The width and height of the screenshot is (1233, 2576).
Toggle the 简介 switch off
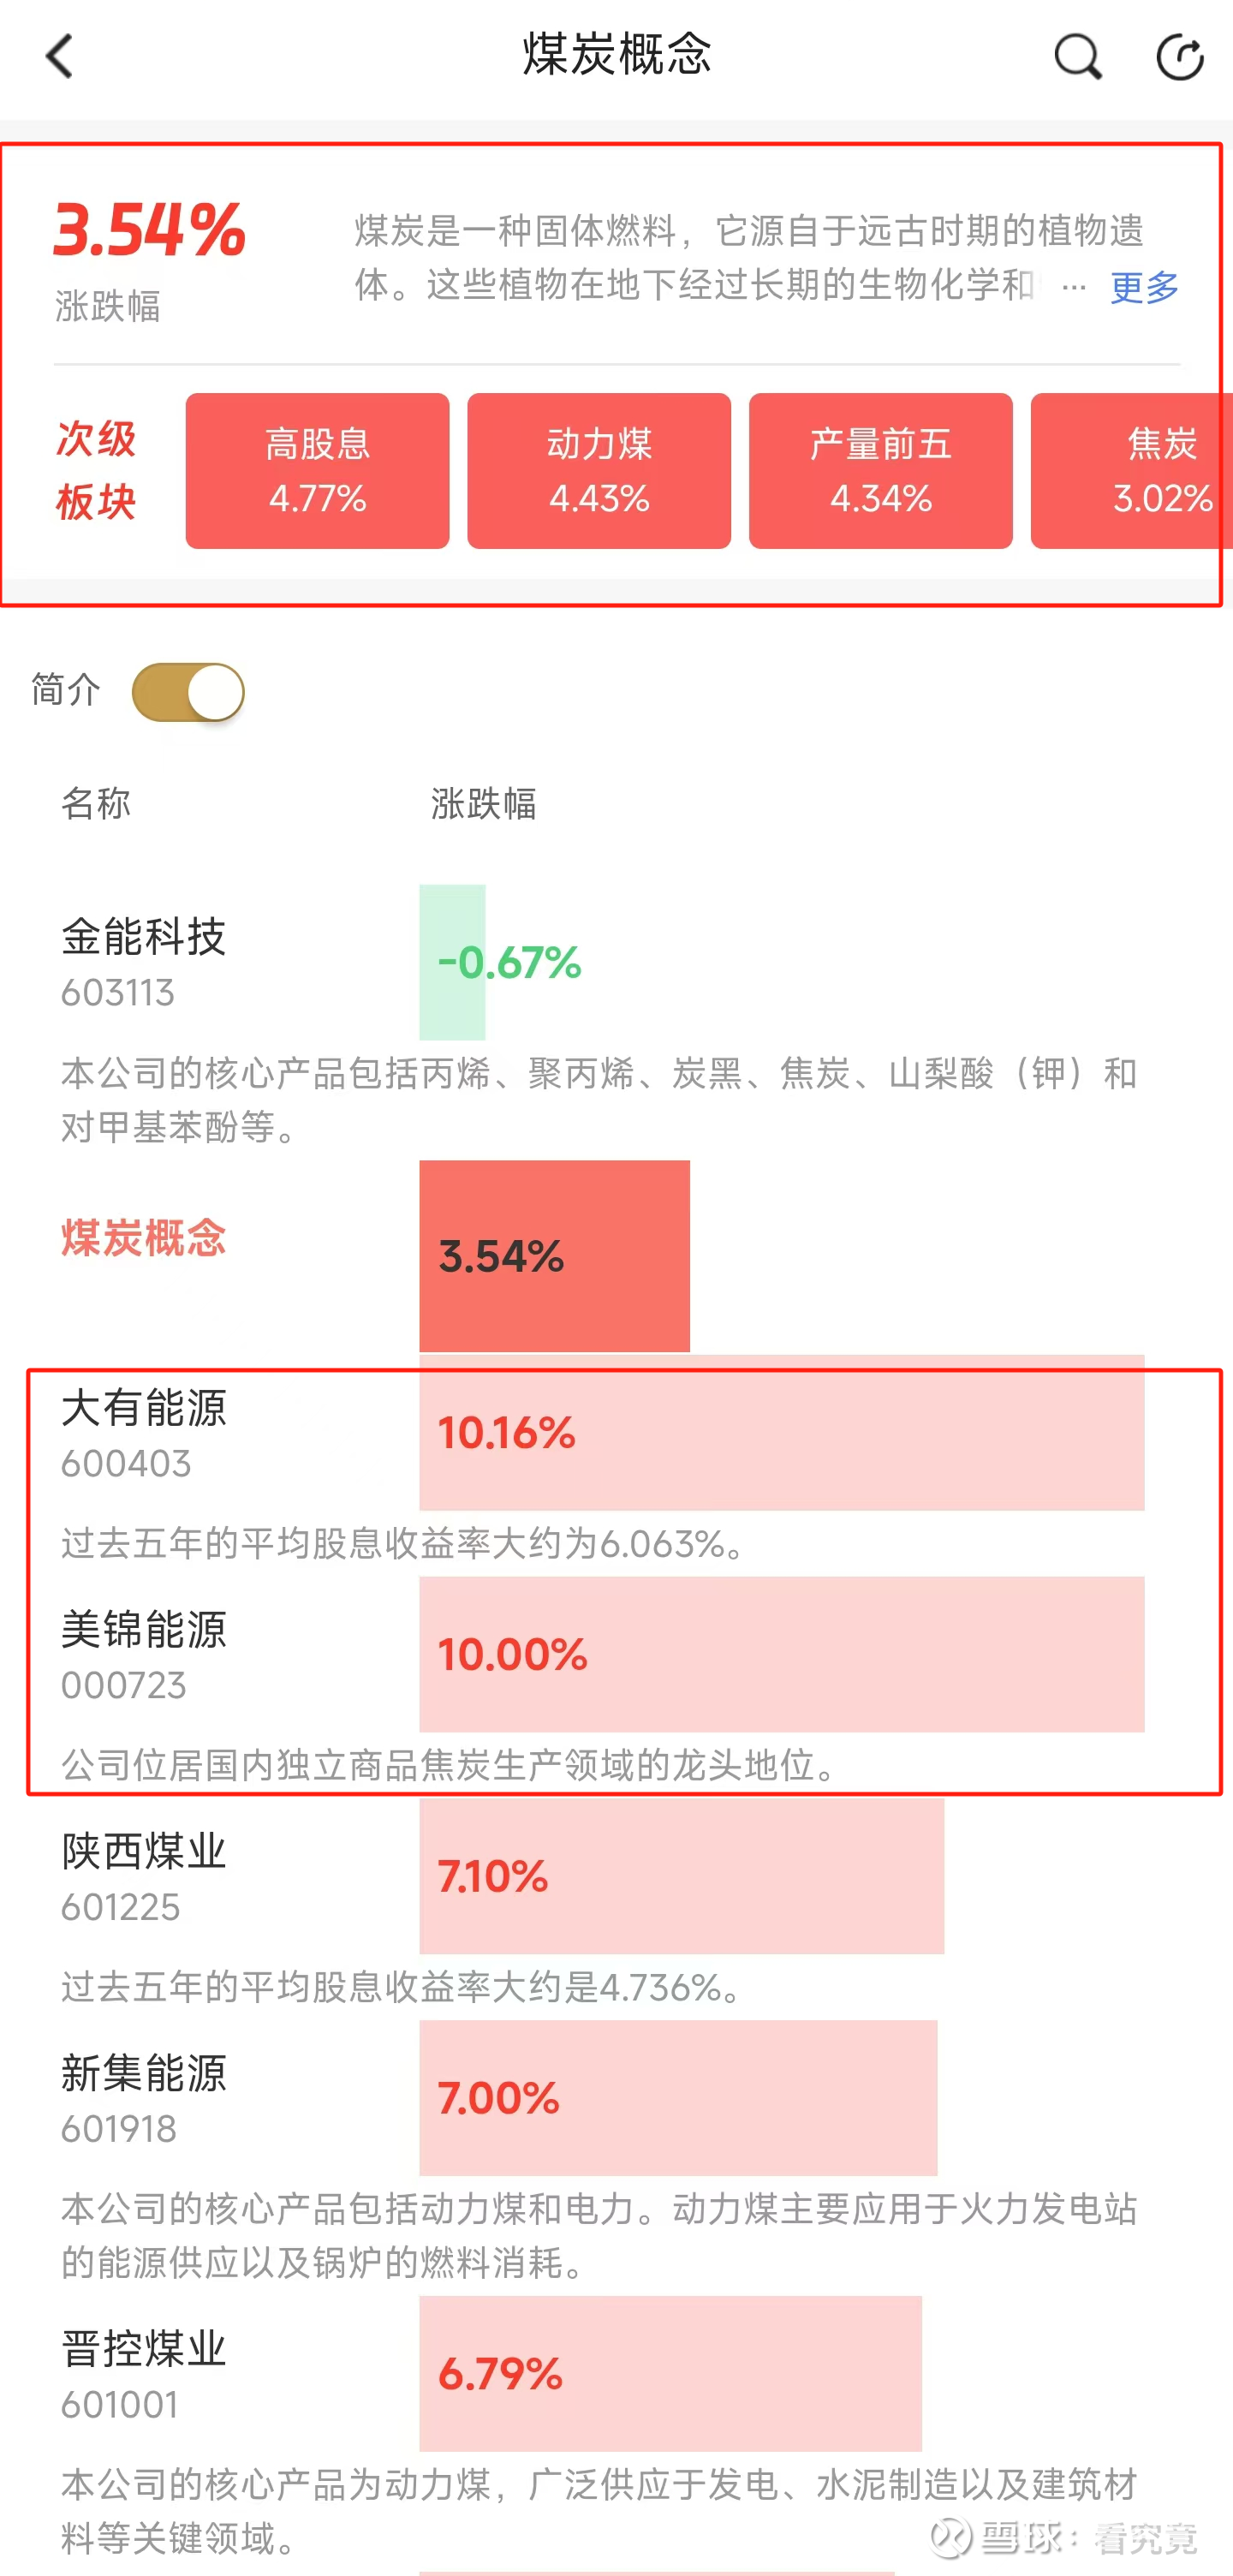188,692
